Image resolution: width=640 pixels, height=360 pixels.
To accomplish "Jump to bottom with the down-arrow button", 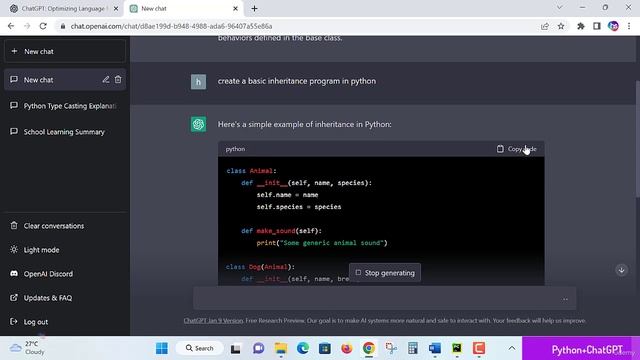I will tap(621, 270).
